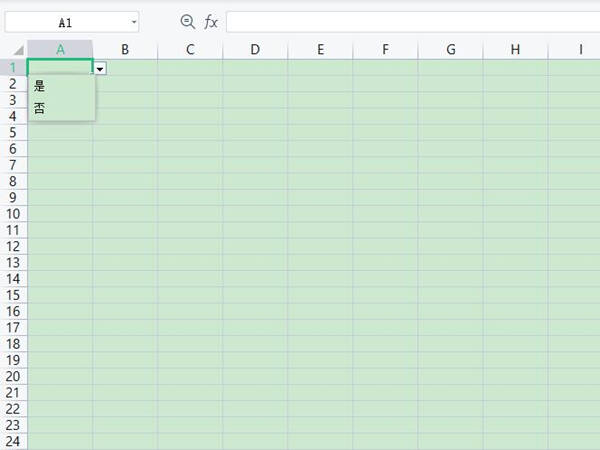Select column B header
This screenshot has width=600, height=450.
(x=125, y=50)
